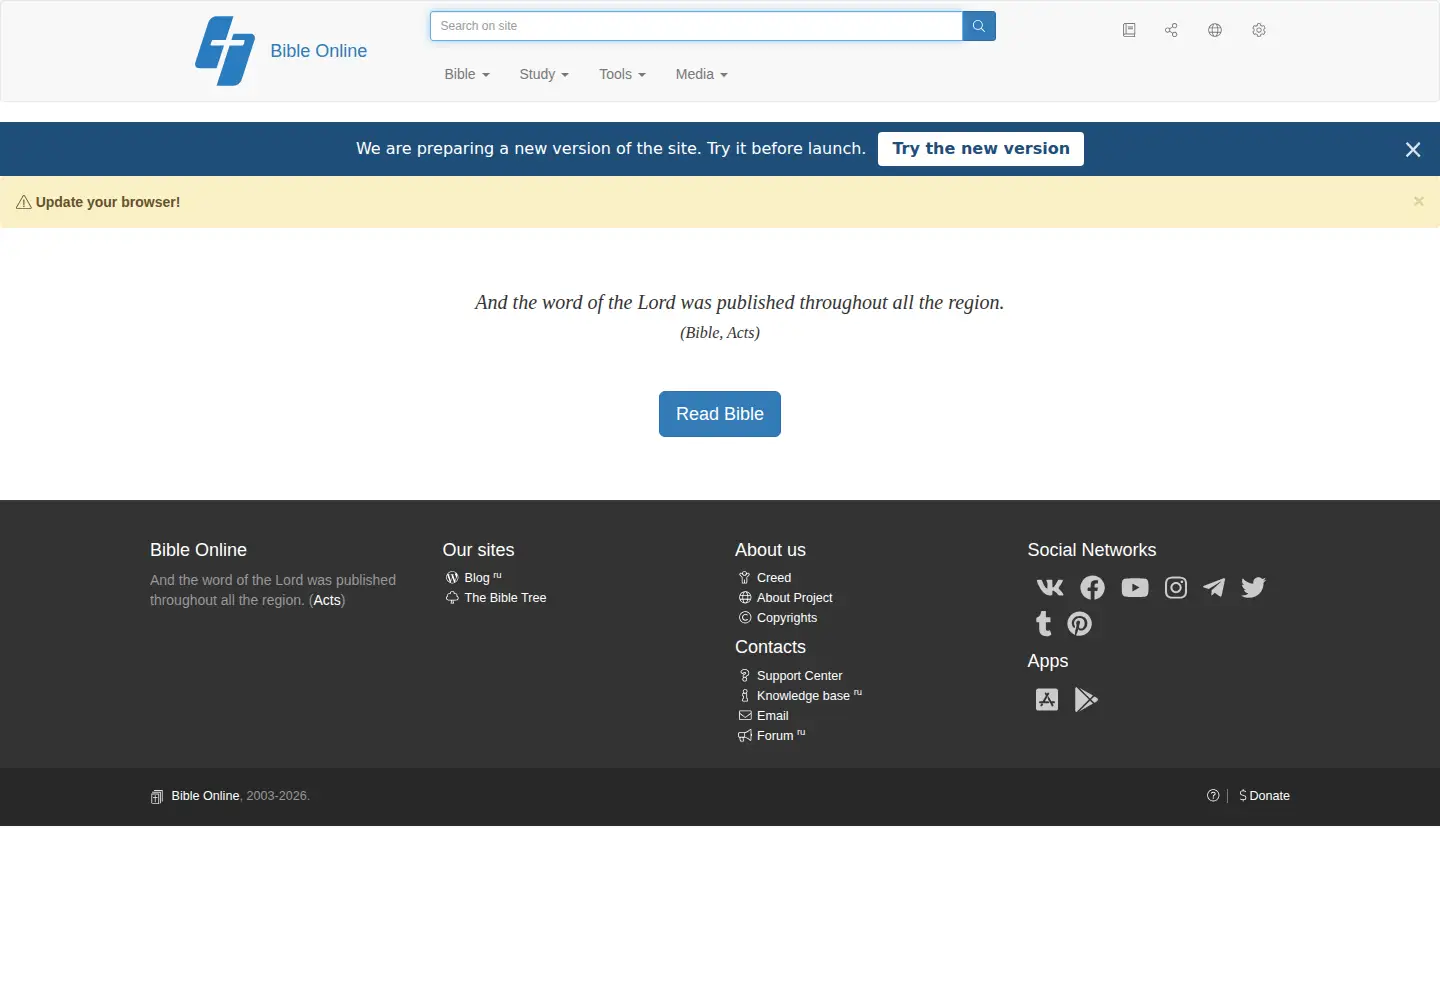Open the settings gear icon
This screenshot has width=1440, height=1000.
click(1259, 30)
